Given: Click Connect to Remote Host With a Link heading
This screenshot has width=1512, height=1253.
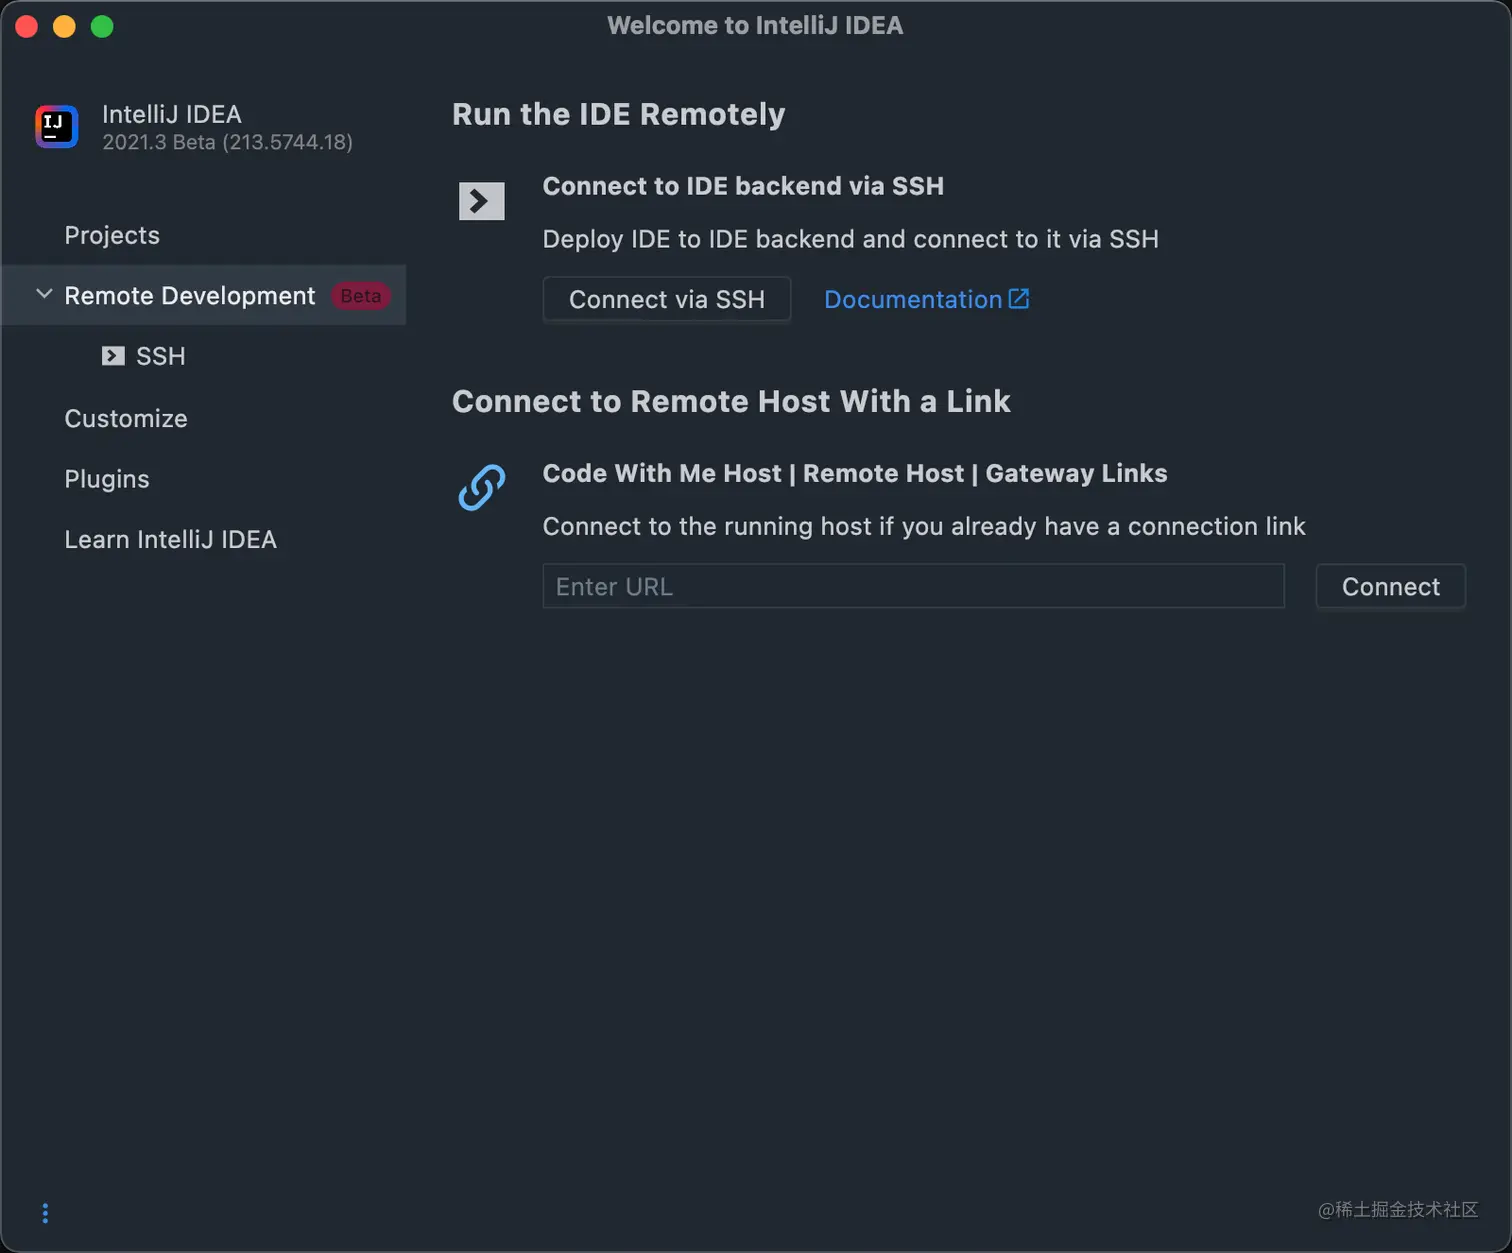Looking at the screenshot, I should coord(731,401).
